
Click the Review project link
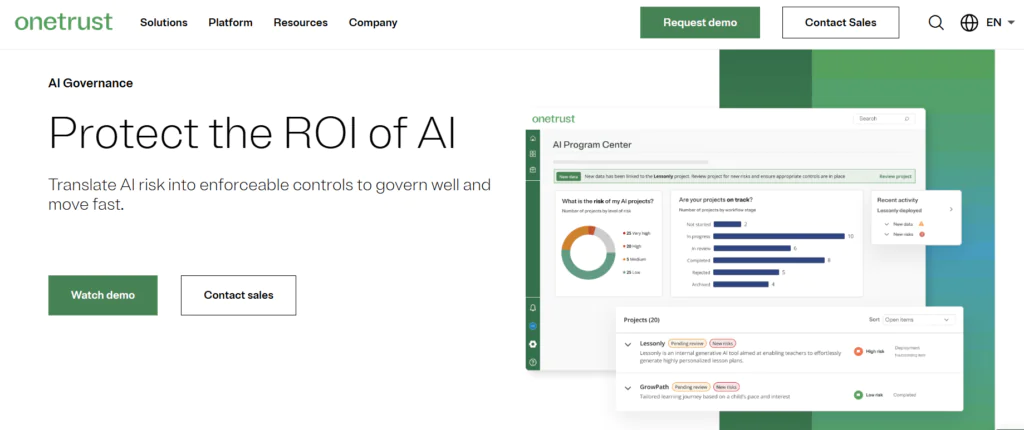(895, 176)
